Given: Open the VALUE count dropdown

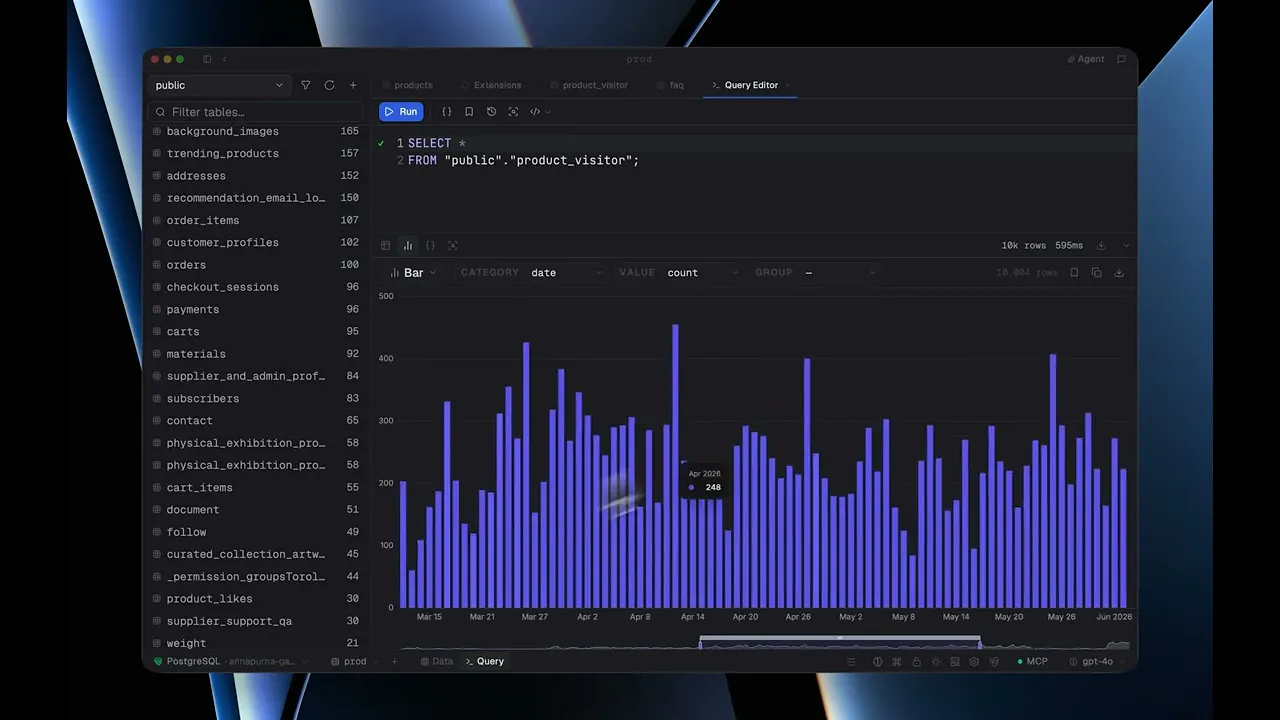Looking at the screenshot, I should pyautogui.click(x=679, y=272).
